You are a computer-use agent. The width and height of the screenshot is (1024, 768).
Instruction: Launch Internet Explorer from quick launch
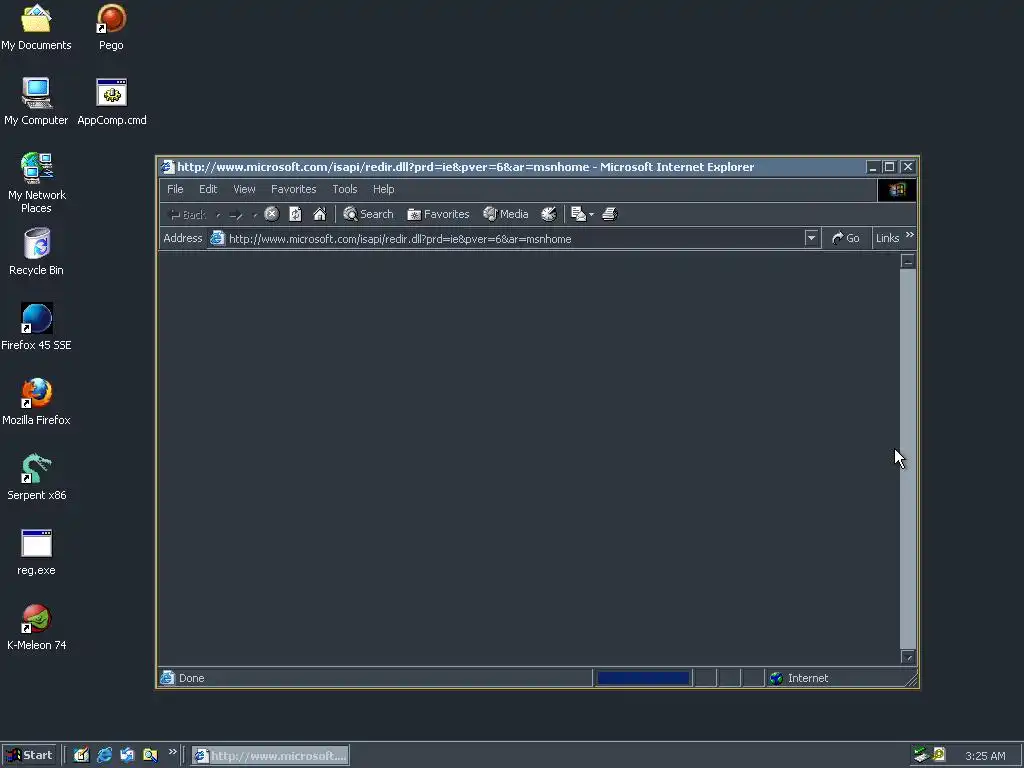104,755
